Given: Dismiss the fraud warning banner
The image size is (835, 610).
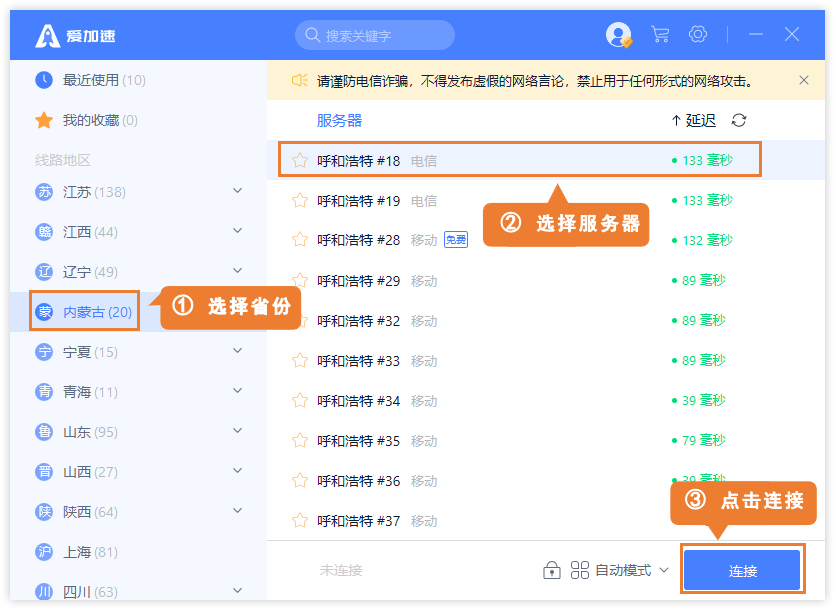Looking at the screenshot, I should (804, 80).
